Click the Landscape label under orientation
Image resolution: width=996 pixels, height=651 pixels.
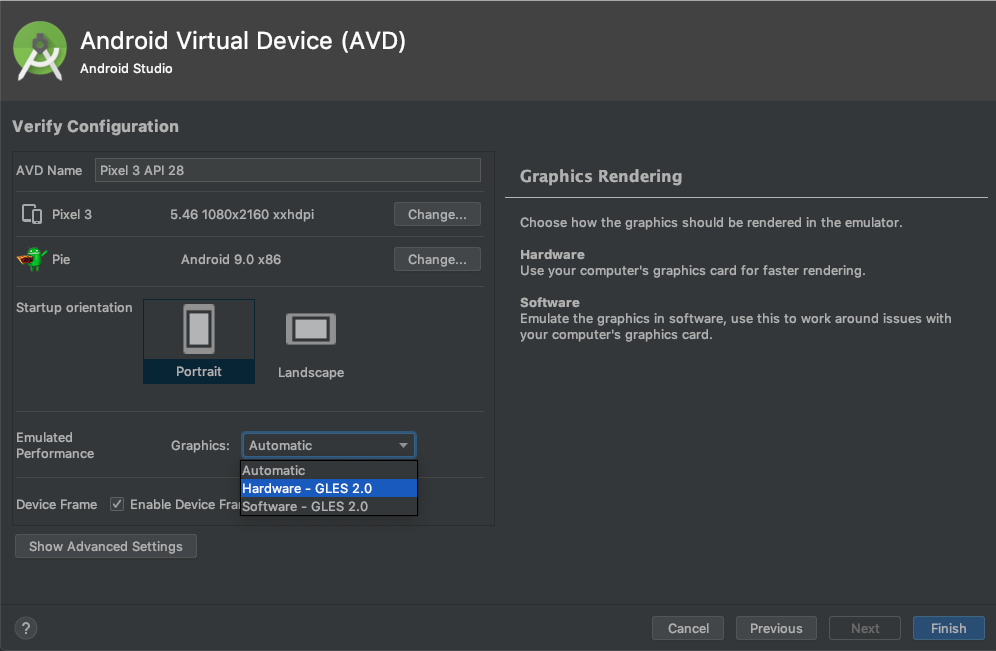click(x=310, y=372)
